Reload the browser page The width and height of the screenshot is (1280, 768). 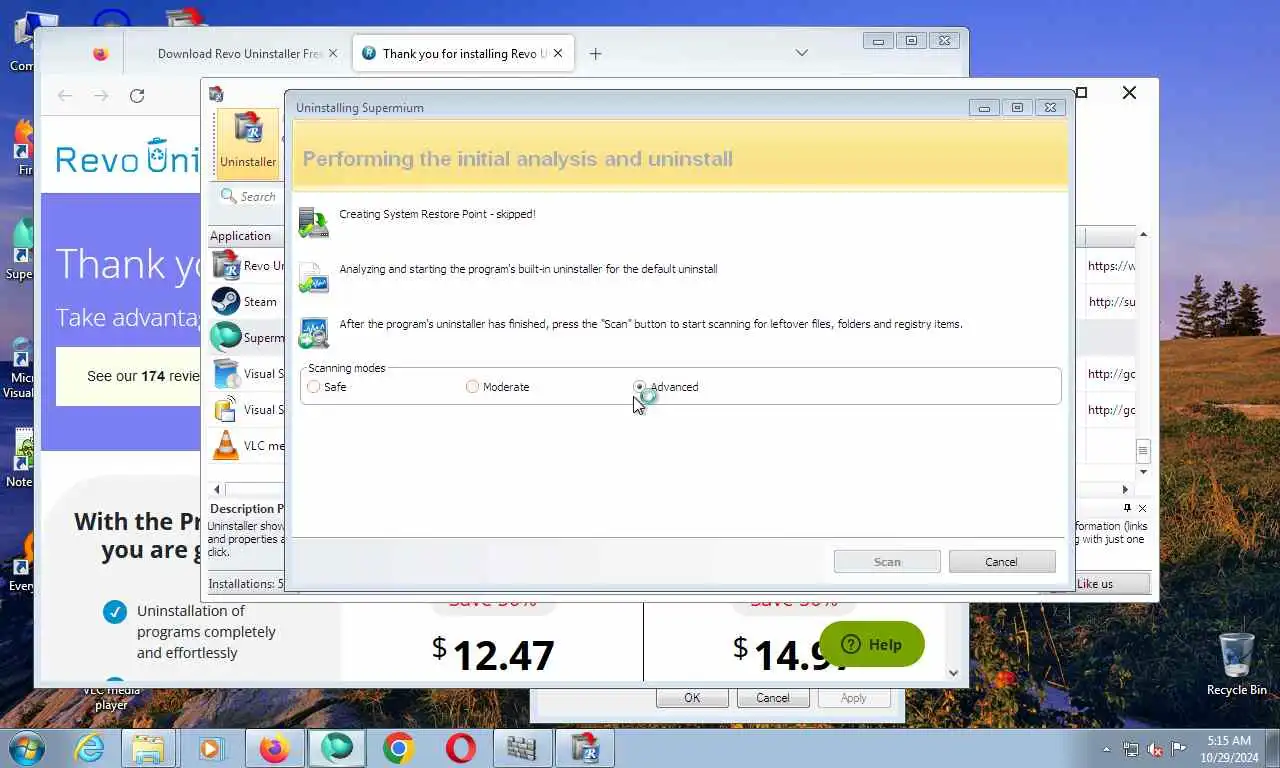137,96
